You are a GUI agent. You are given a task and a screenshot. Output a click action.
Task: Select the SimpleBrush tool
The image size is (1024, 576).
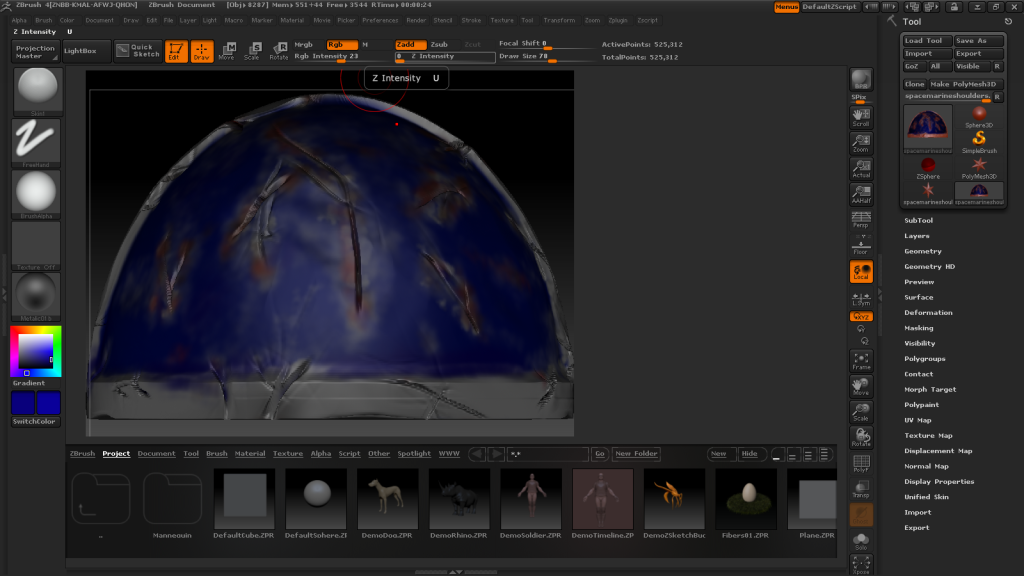coord(978,142)
